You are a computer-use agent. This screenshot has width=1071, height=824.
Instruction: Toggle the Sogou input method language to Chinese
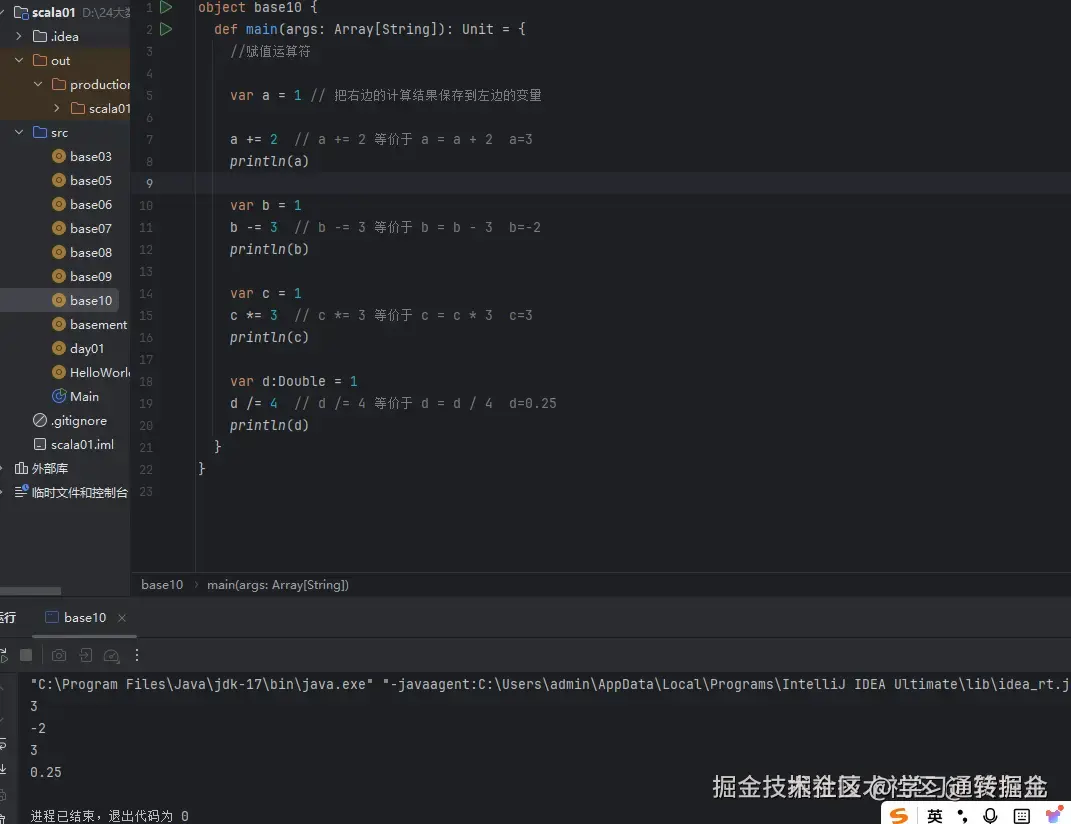coord(934,816)
